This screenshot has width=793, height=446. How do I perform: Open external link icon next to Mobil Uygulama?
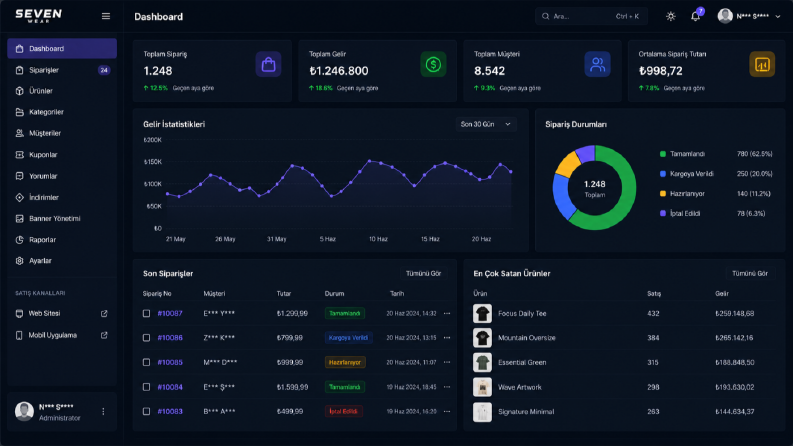104,335
